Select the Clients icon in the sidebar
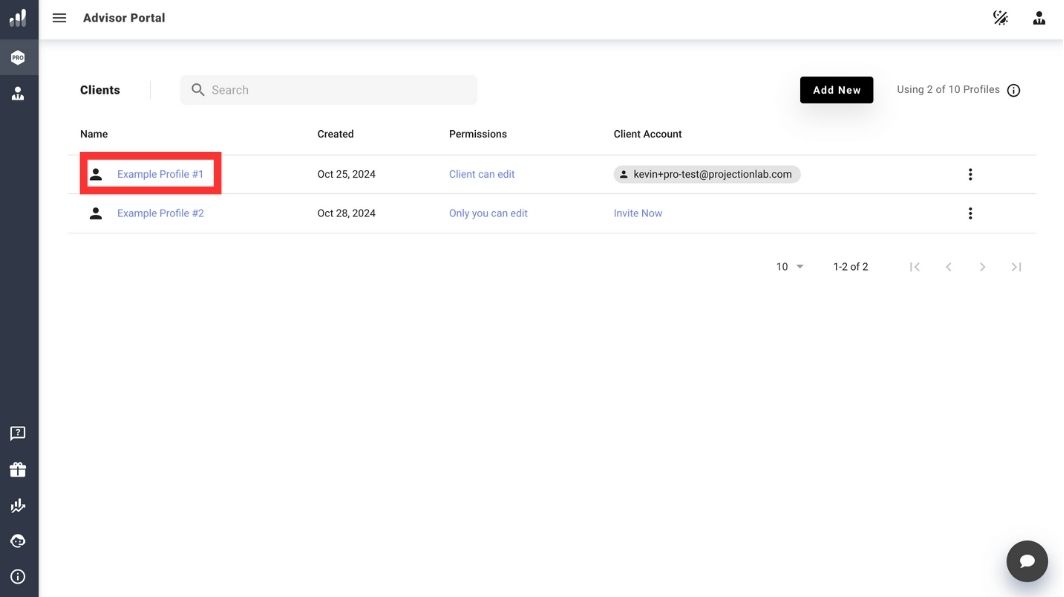Screen dimensions: 1064x597 pyautogui.click(x=16, y=92)
